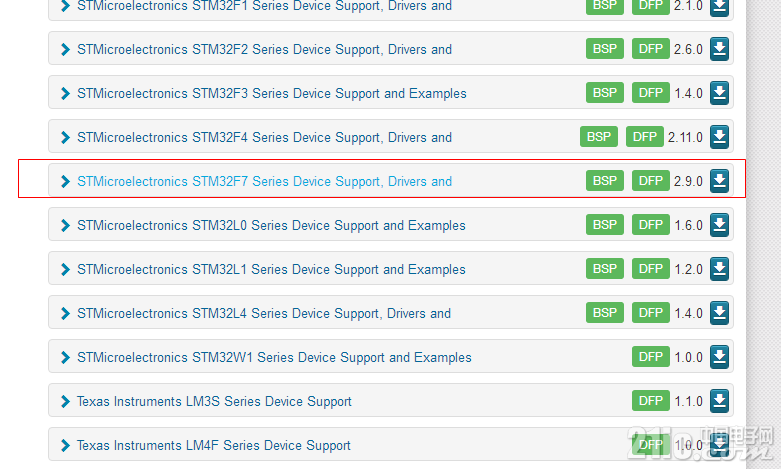Select version 2.9.0 of STM32F7 pack
The height and width of the screenshot is (469, 781).
[688, 181]
